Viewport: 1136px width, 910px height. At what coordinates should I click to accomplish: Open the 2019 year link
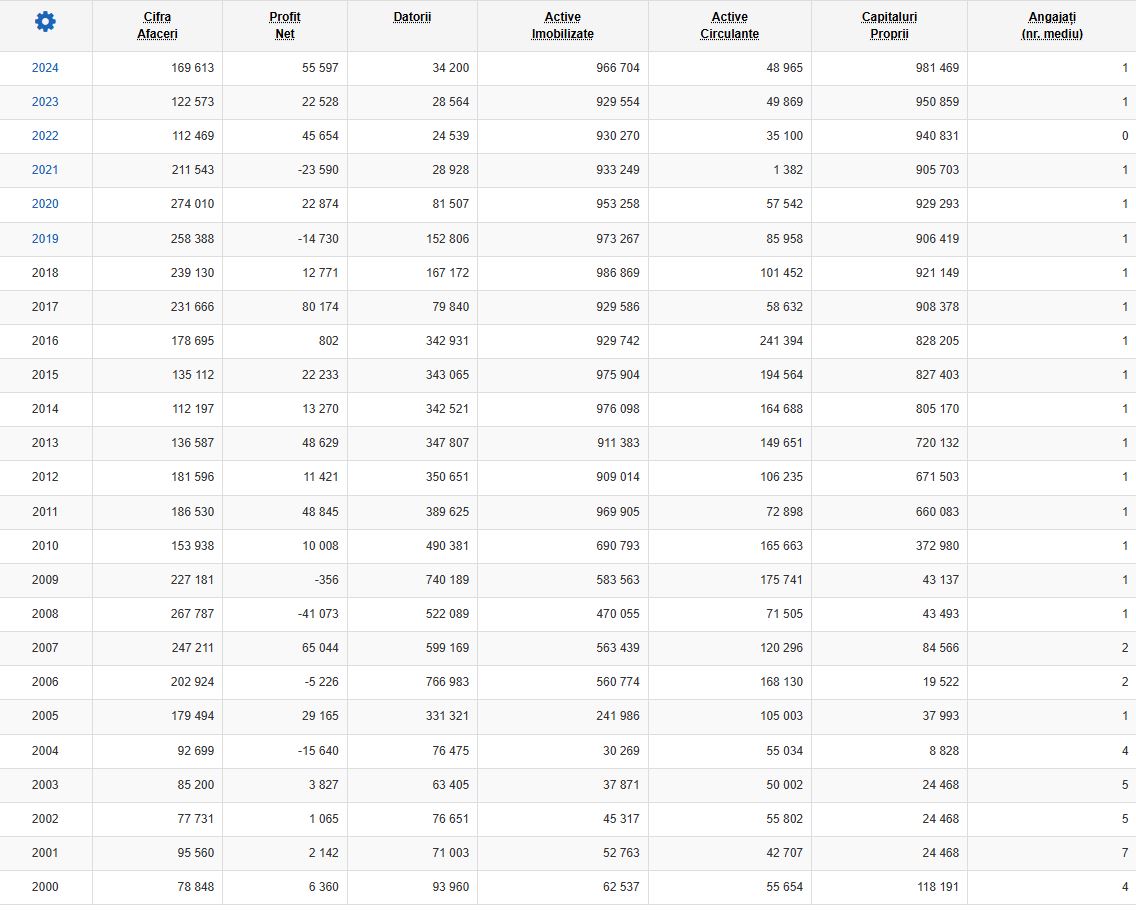(x=45, y=239)
